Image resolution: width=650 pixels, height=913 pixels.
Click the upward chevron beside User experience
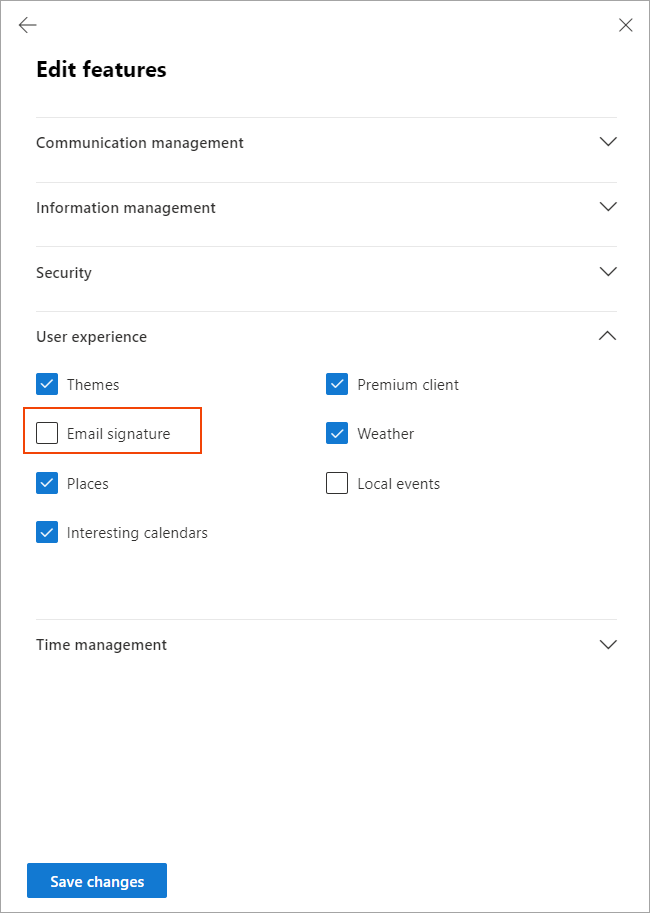click(x=608, y=336)
